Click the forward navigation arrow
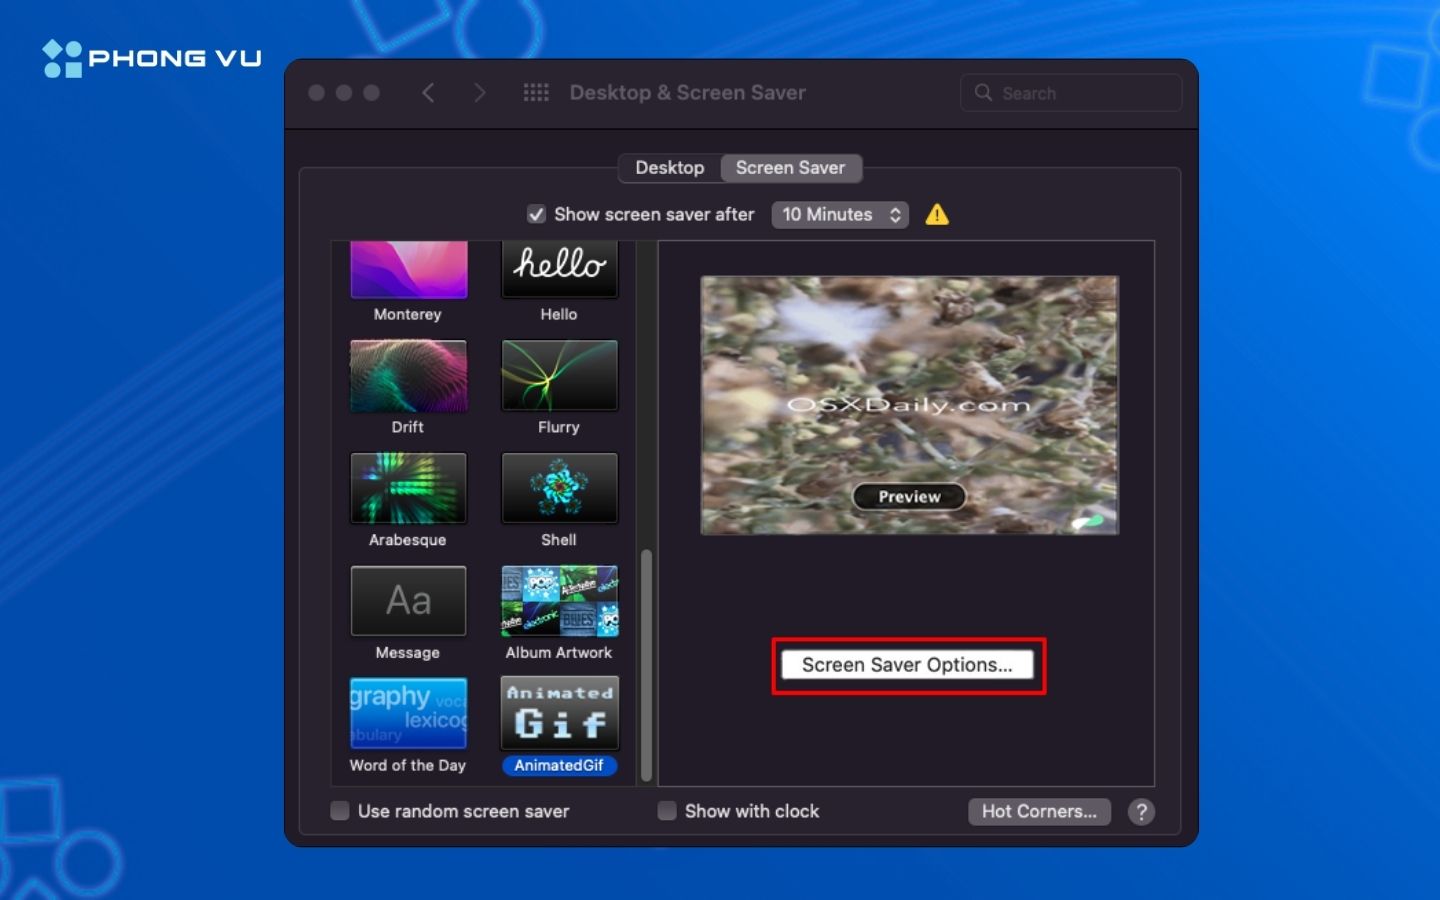This screenshot has height=900, width=1440. point(479,93)
